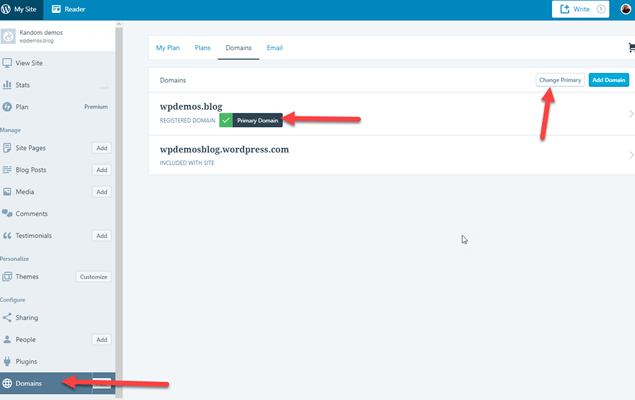Click Add next to Blog Posts
The image size is (635, 400).
coord(102,170)
